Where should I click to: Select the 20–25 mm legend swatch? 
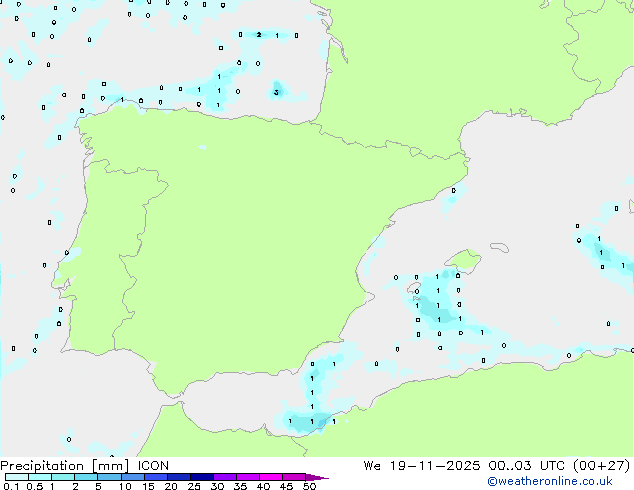(178, 477)
